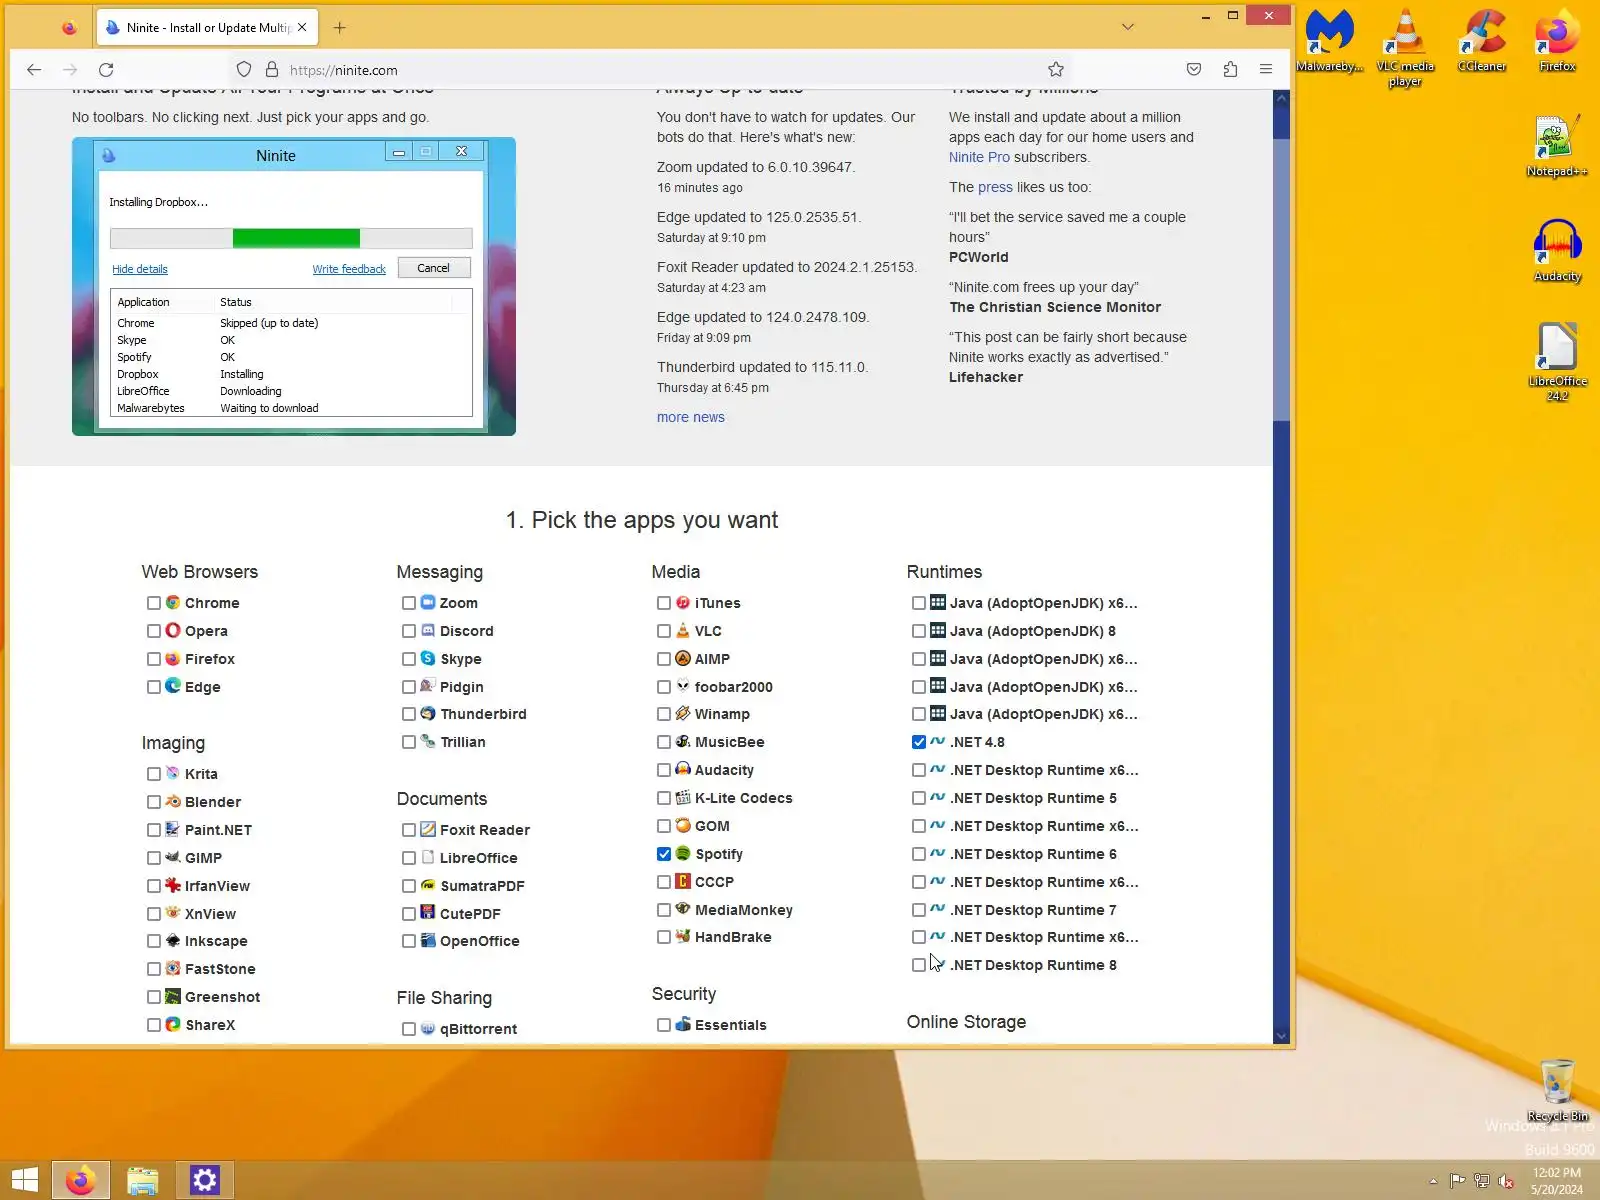Uncheck the .NET 4.8 checkbox

[x=919, y=742]
